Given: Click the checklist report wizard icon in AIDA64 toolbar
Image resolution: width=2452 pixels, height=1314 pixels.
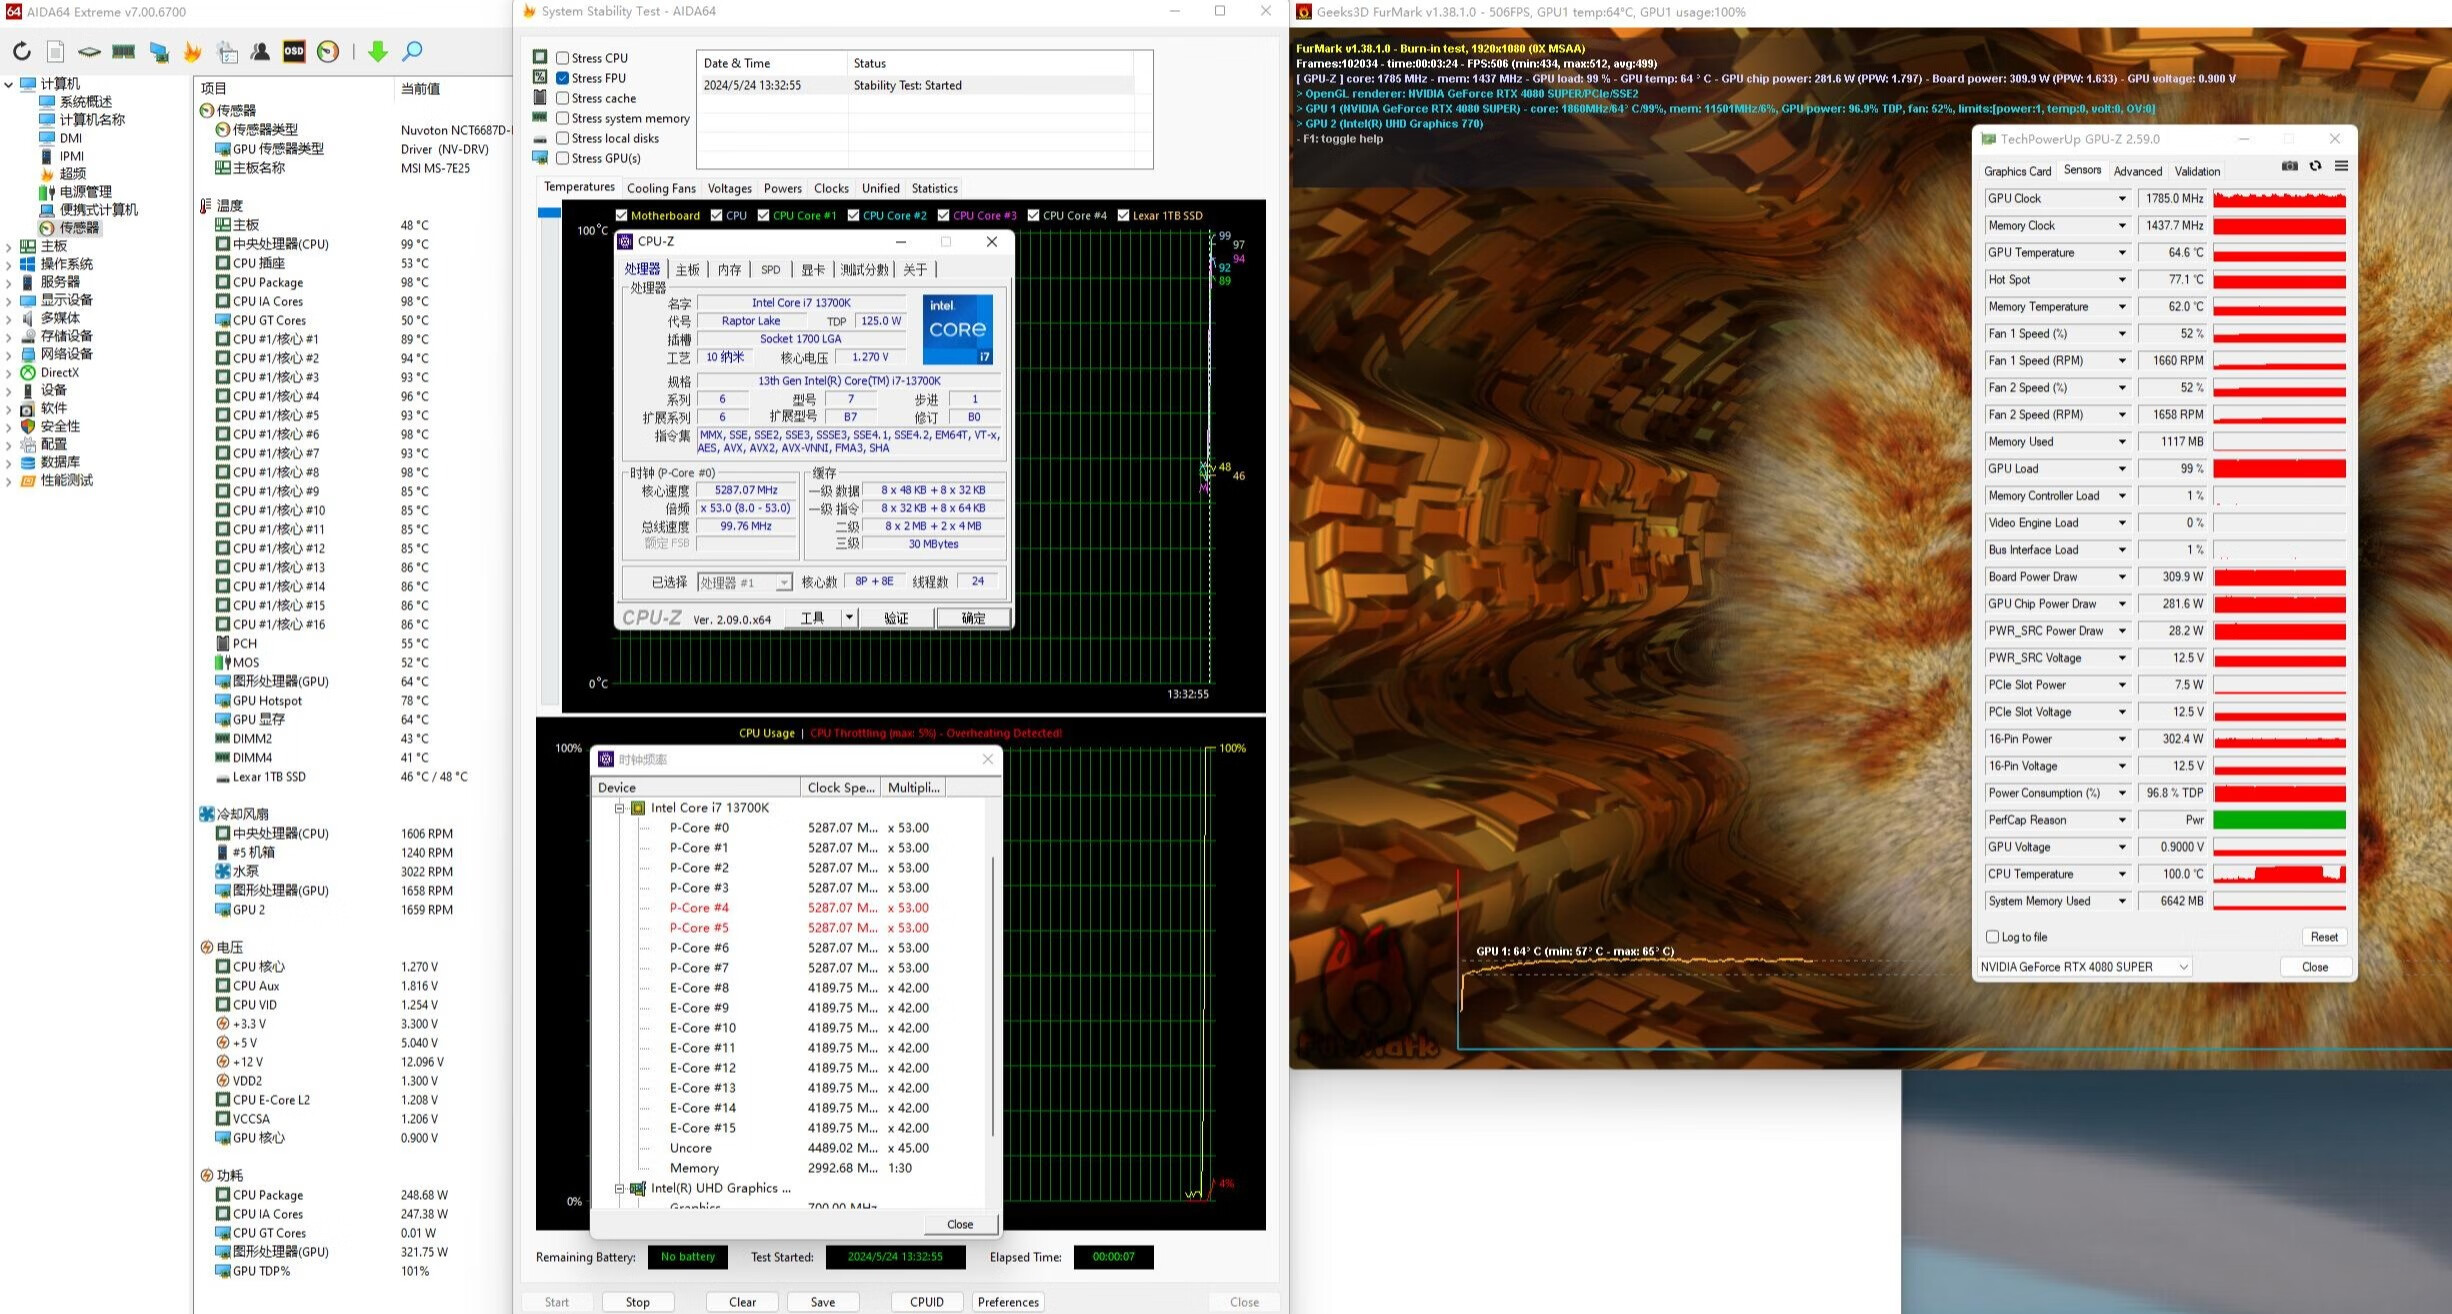Looking at the screenshot, I should coord(227,51).
